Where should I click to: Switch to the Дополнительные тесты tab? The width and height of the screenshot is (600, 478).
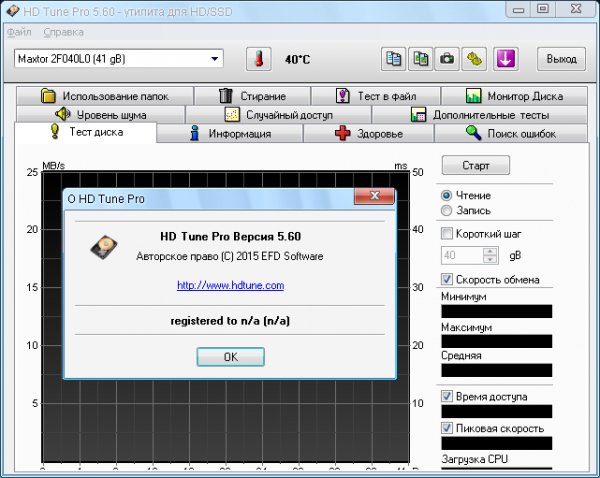click(x=479, y=114)
